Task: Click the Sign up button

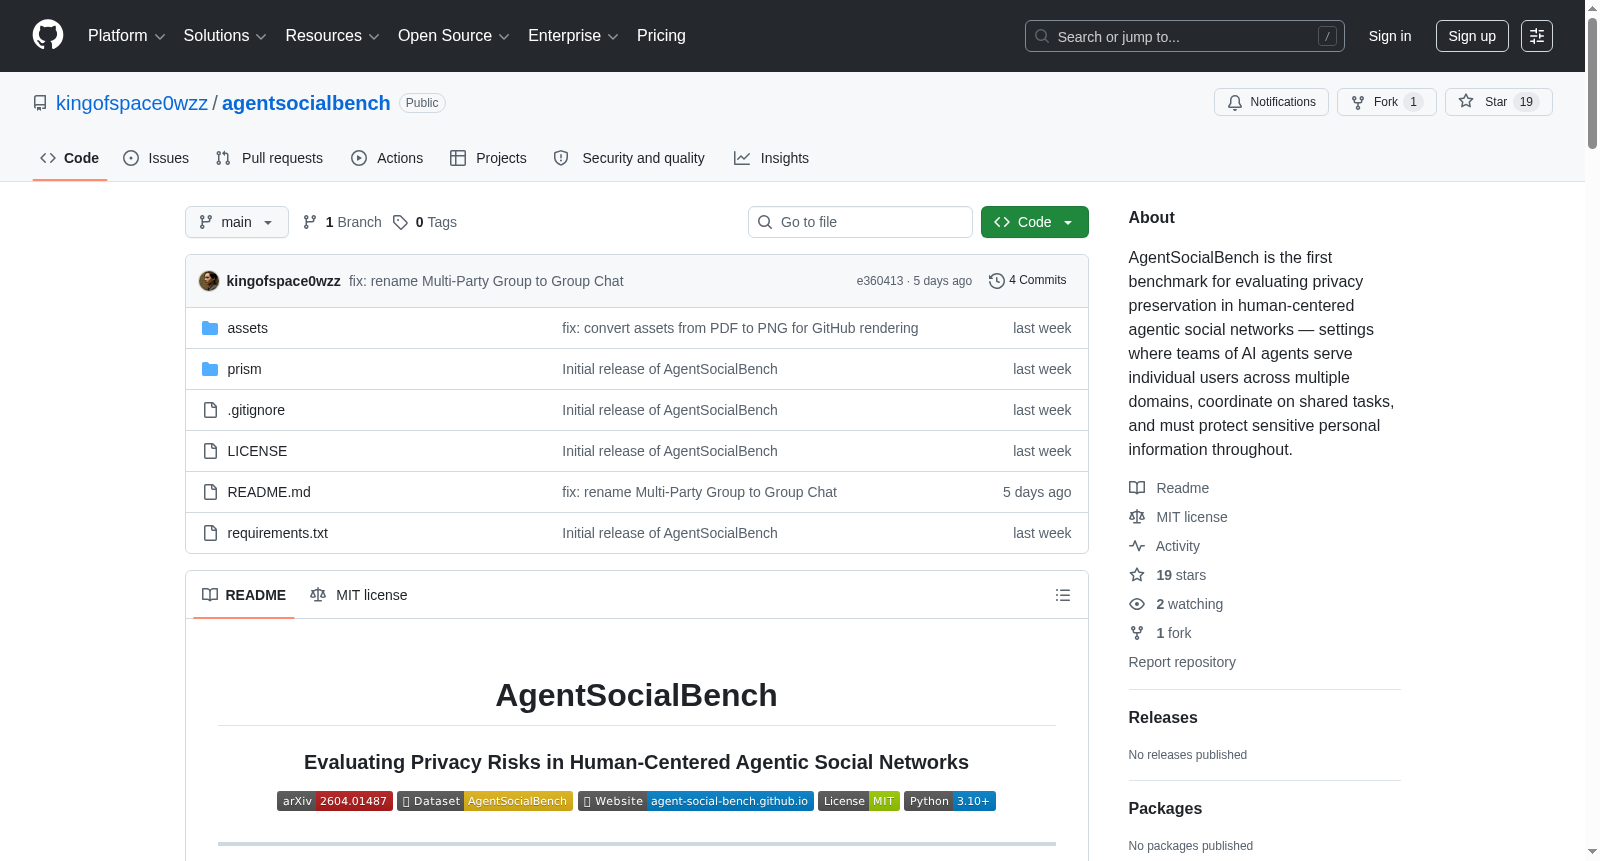Action: [1472, 36]
